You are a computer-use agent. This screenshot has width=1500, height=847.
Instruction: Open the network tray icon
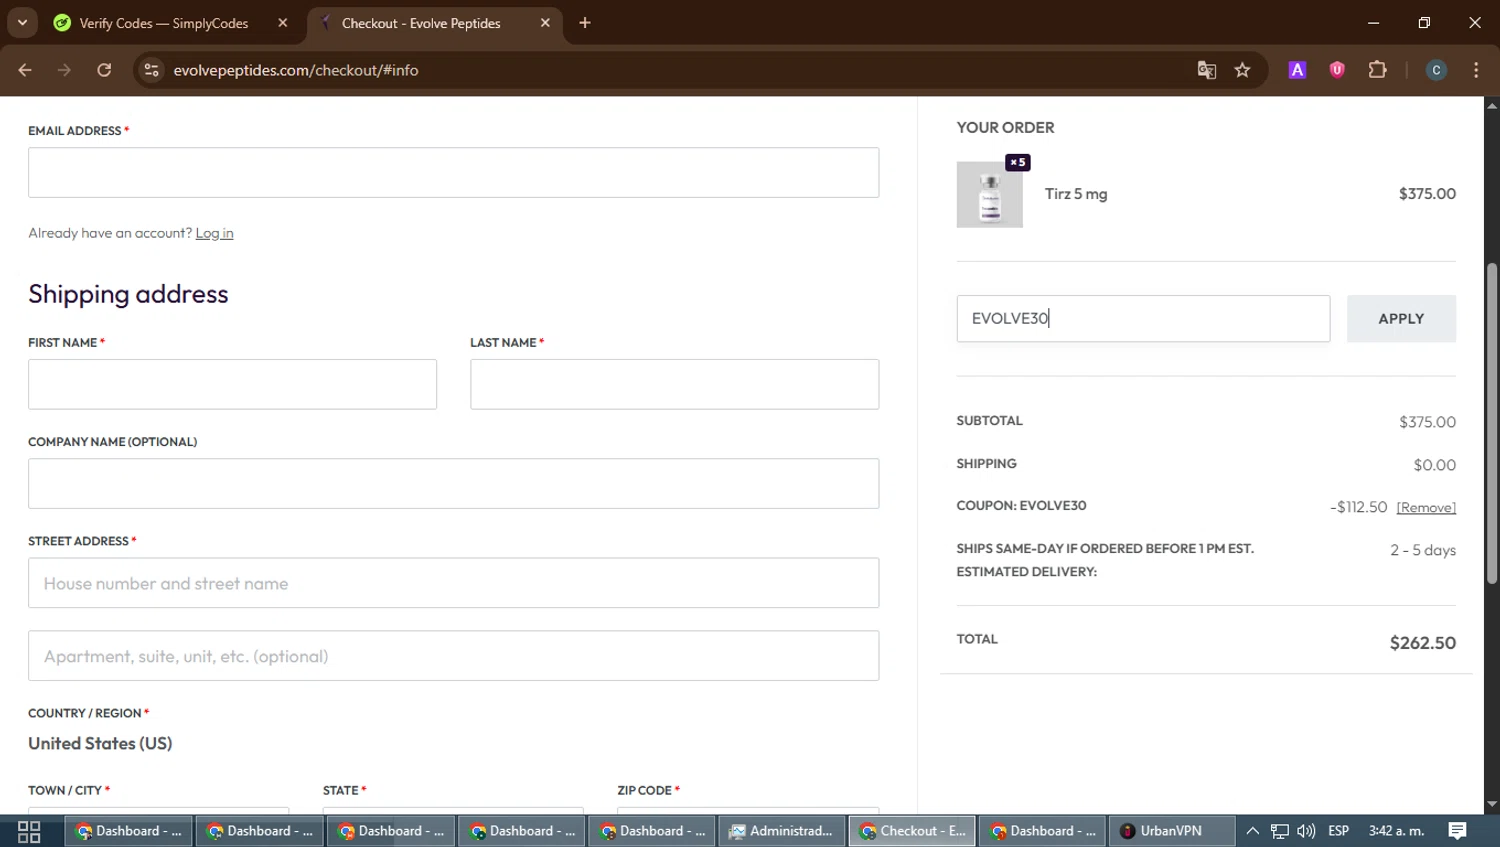pyautogui.click(x=1280, y=831)
